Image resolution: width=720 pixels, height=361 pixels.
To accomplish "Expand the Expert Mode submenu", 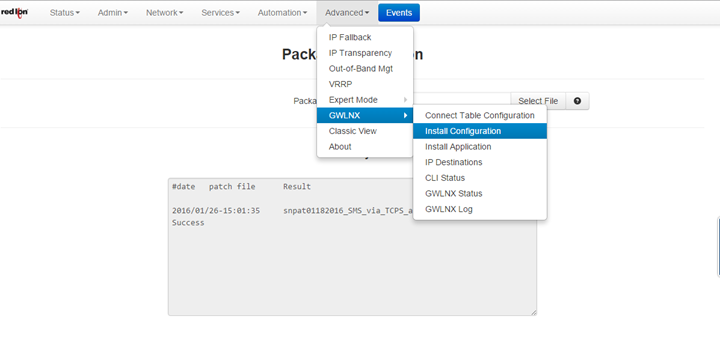I will [365, 100].
